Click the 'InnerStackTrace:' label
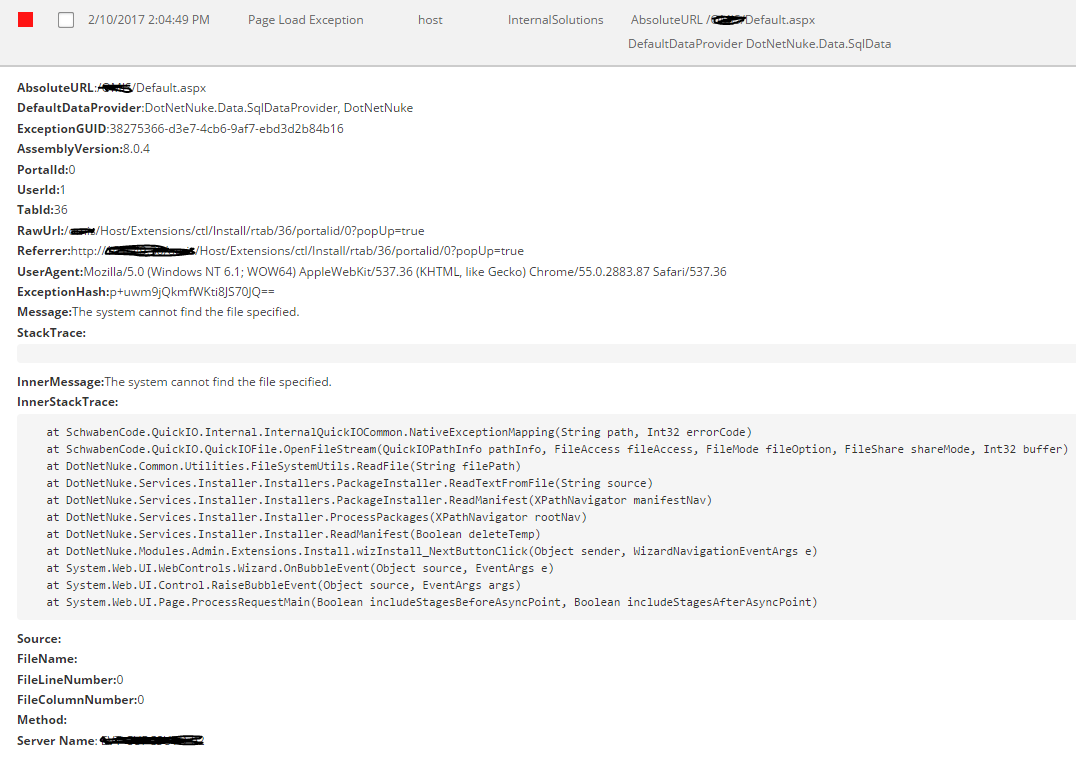This screenshot has height=763, width=1076. click(x=67, y=402)
